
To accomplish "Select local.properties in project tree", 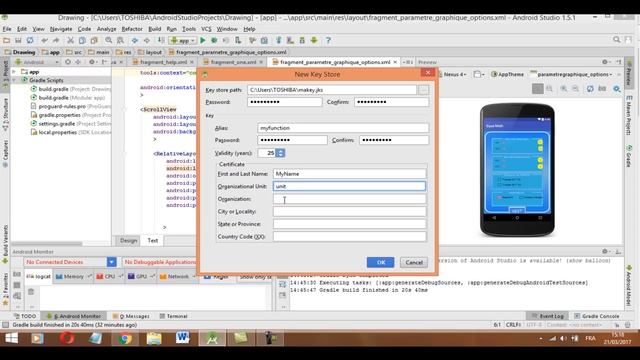I will 71,132.
